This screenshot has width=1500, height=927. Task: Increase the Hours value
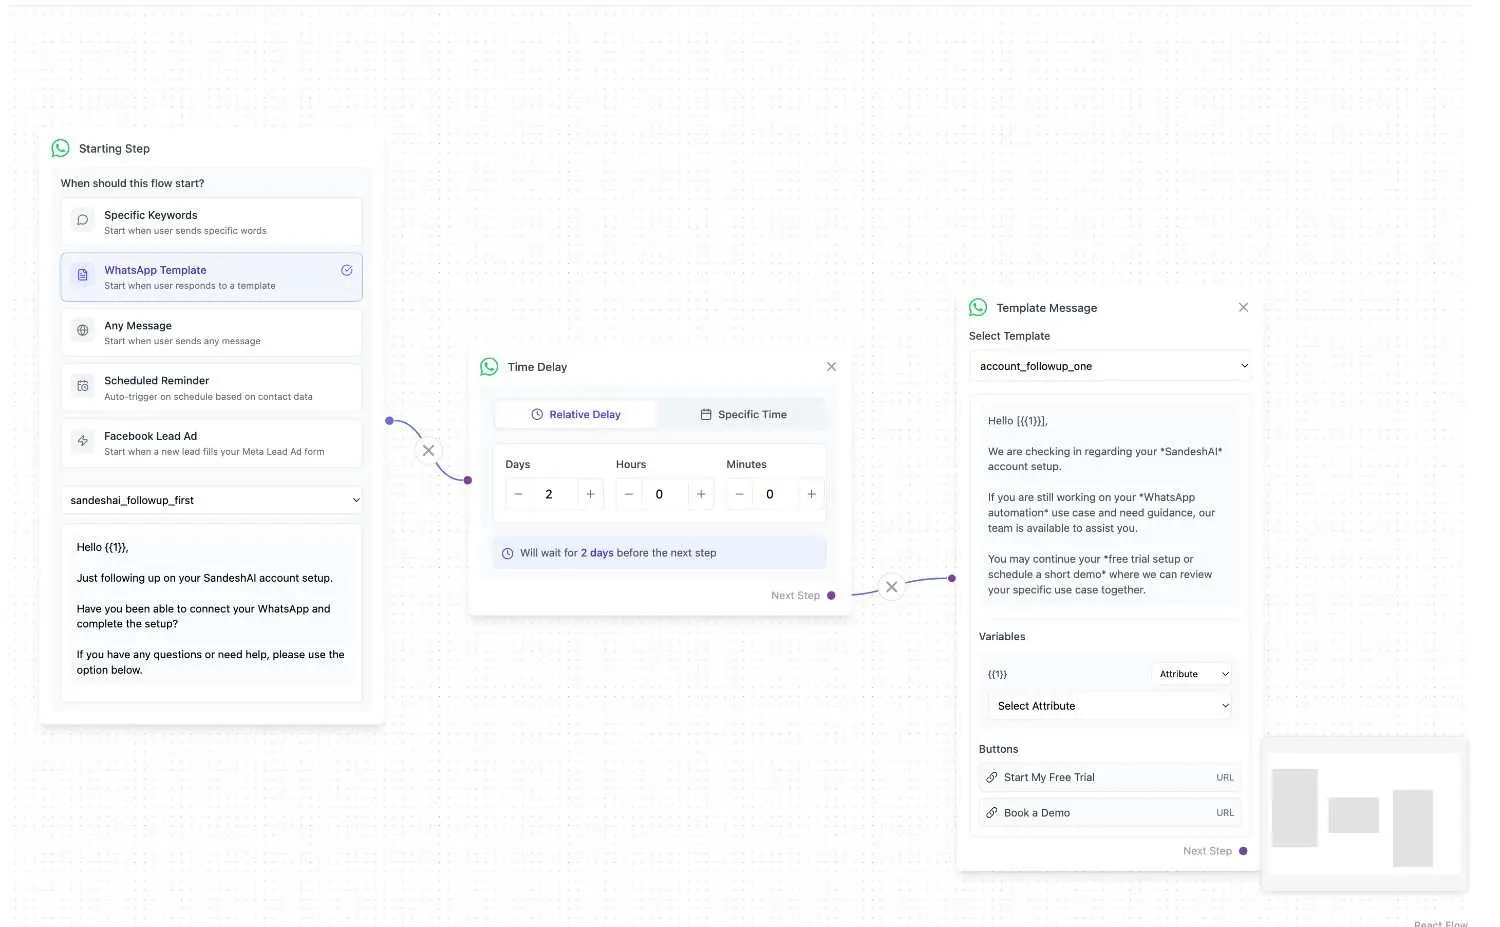[x=701, y=494]
